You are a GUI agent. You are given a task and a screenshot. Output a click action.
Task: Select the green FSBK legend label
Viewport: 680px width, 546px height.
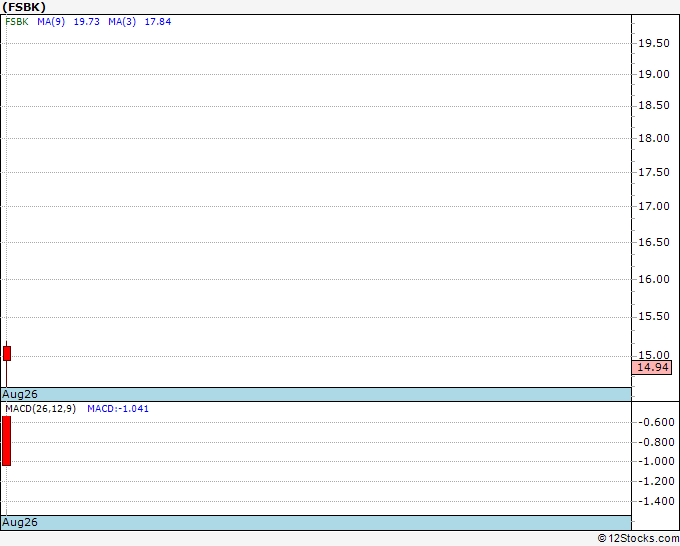[17, 22]
